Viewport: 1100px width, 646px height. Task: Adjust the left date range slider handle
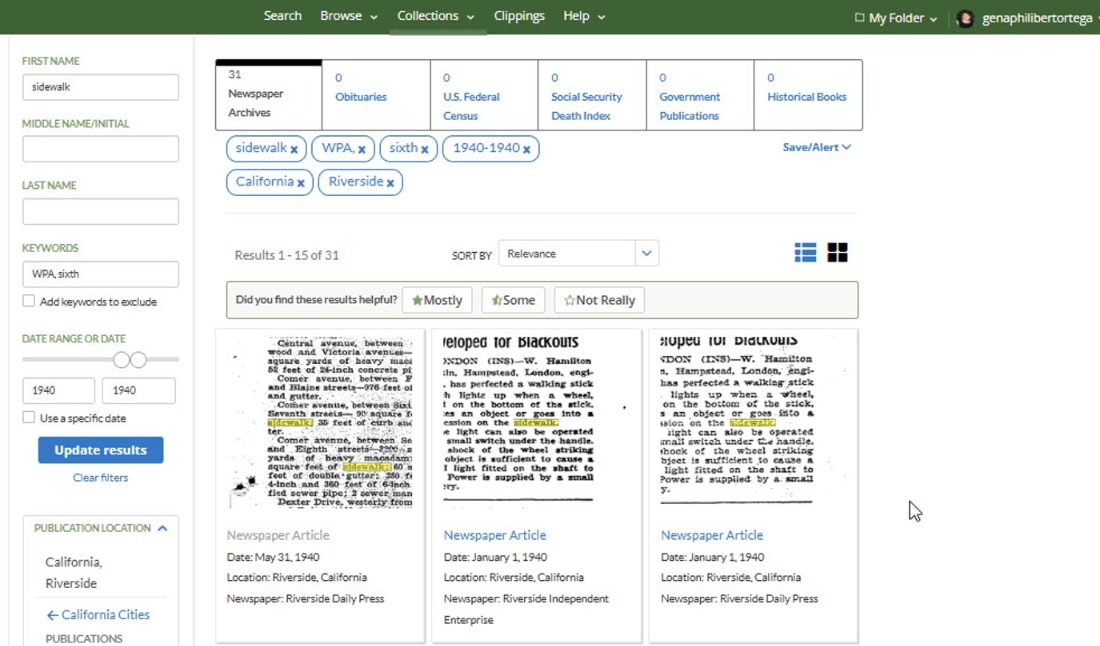click(121, 360)
